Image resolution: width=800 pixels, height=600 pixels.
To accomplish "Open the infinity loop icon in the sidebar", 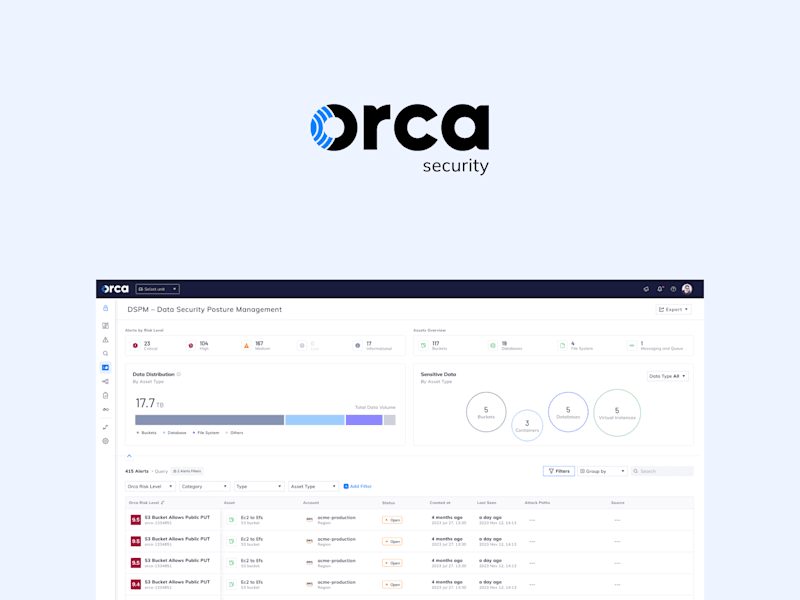I will pyautogui.click(x=106, y=409).
